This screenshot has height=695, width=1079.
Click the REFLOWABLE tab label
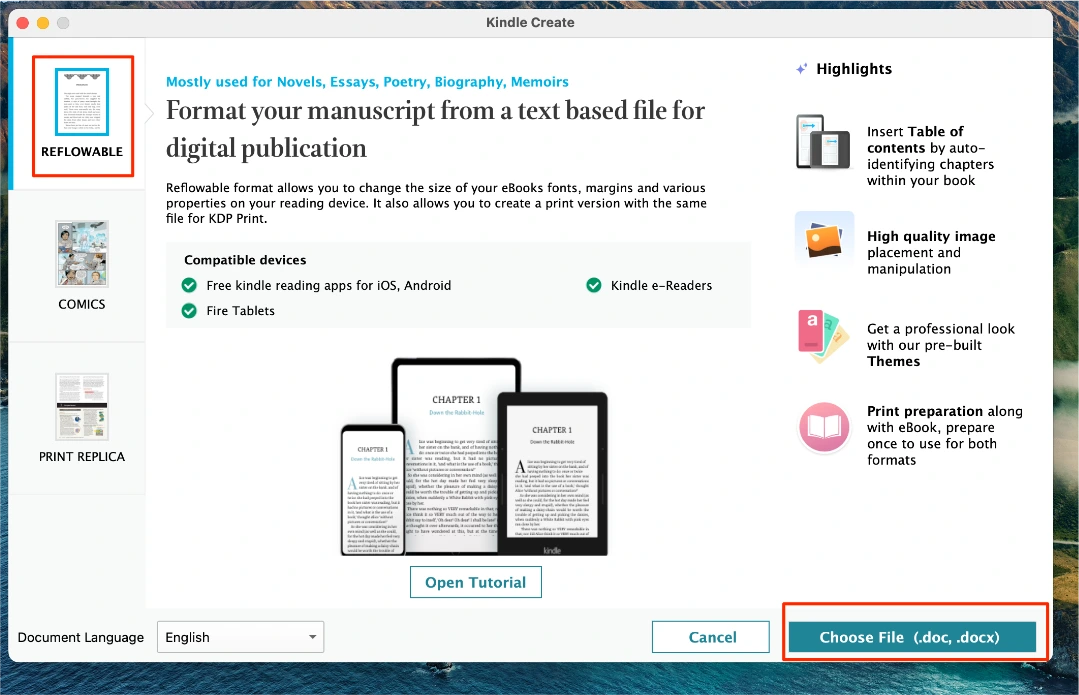pyautogui.click(x=82, y=151)
